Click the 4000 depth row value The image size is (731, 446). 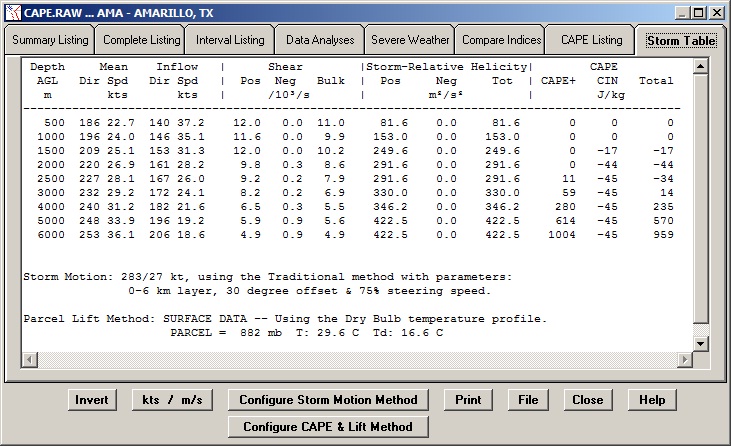click(x=51, y=207)
